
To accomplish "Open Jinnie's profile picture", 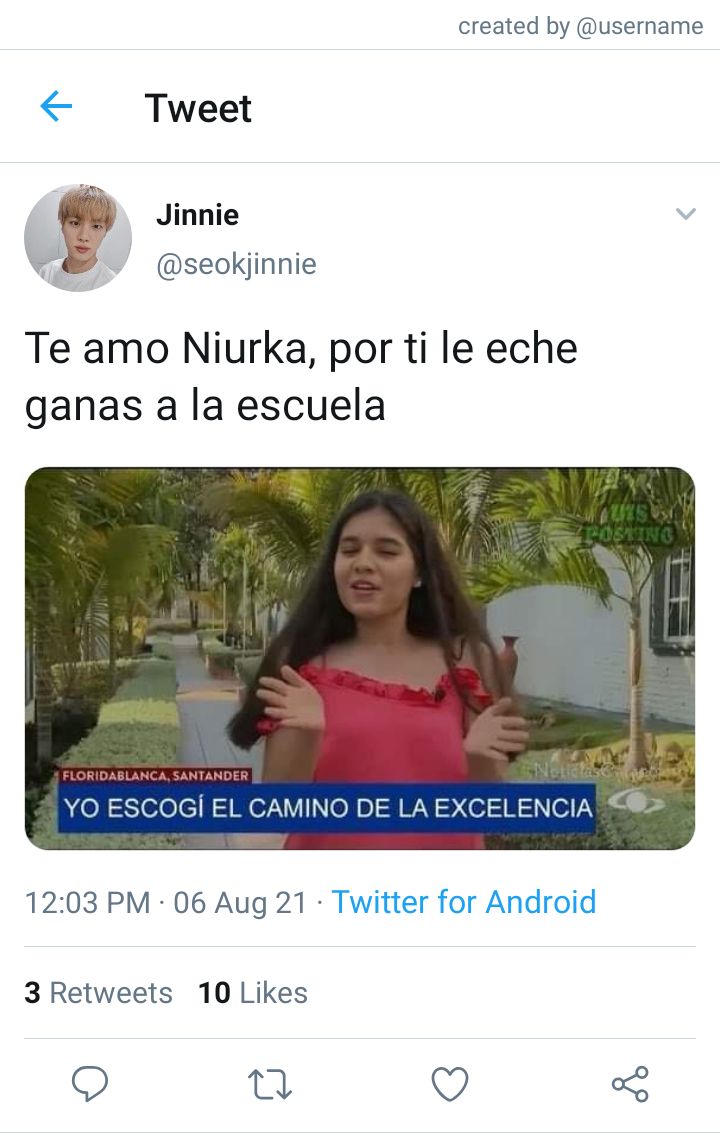I will (78, 238).
